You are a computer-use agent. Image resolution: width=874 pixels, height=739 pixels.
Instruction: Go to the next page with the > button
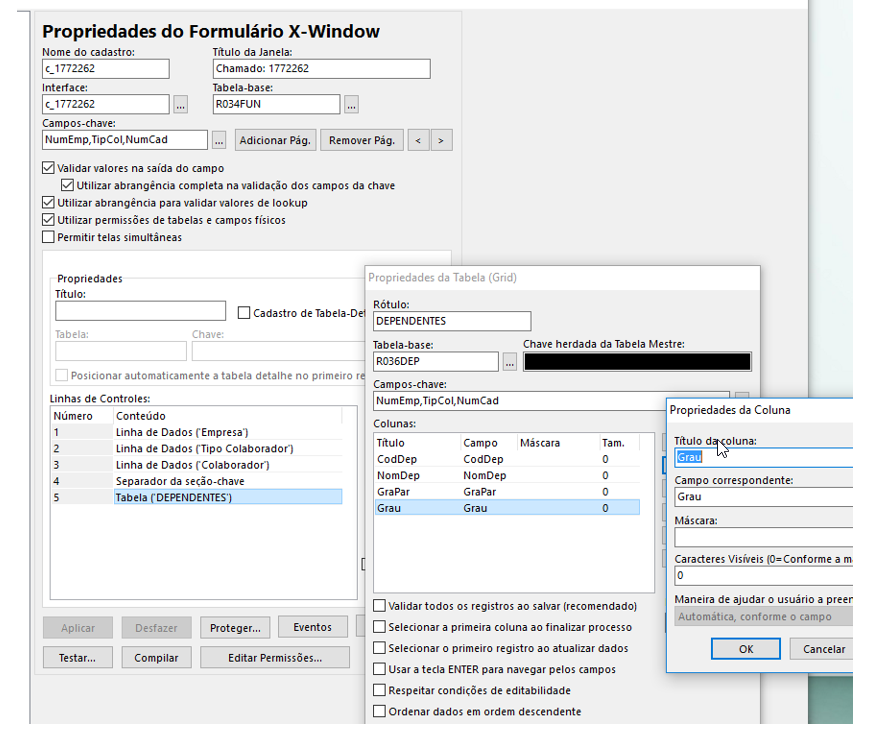[441, 140]
